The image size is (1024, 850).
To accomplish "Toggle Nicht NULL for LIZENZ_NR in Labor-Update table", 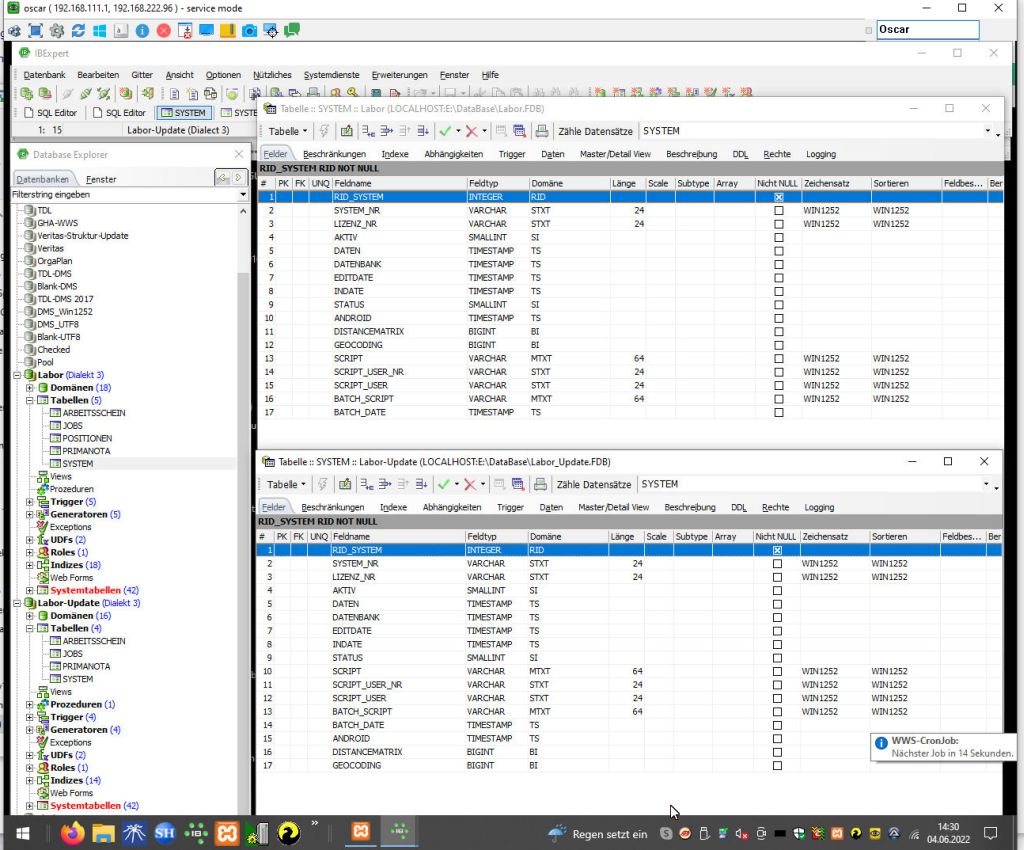I will point(777,577).
